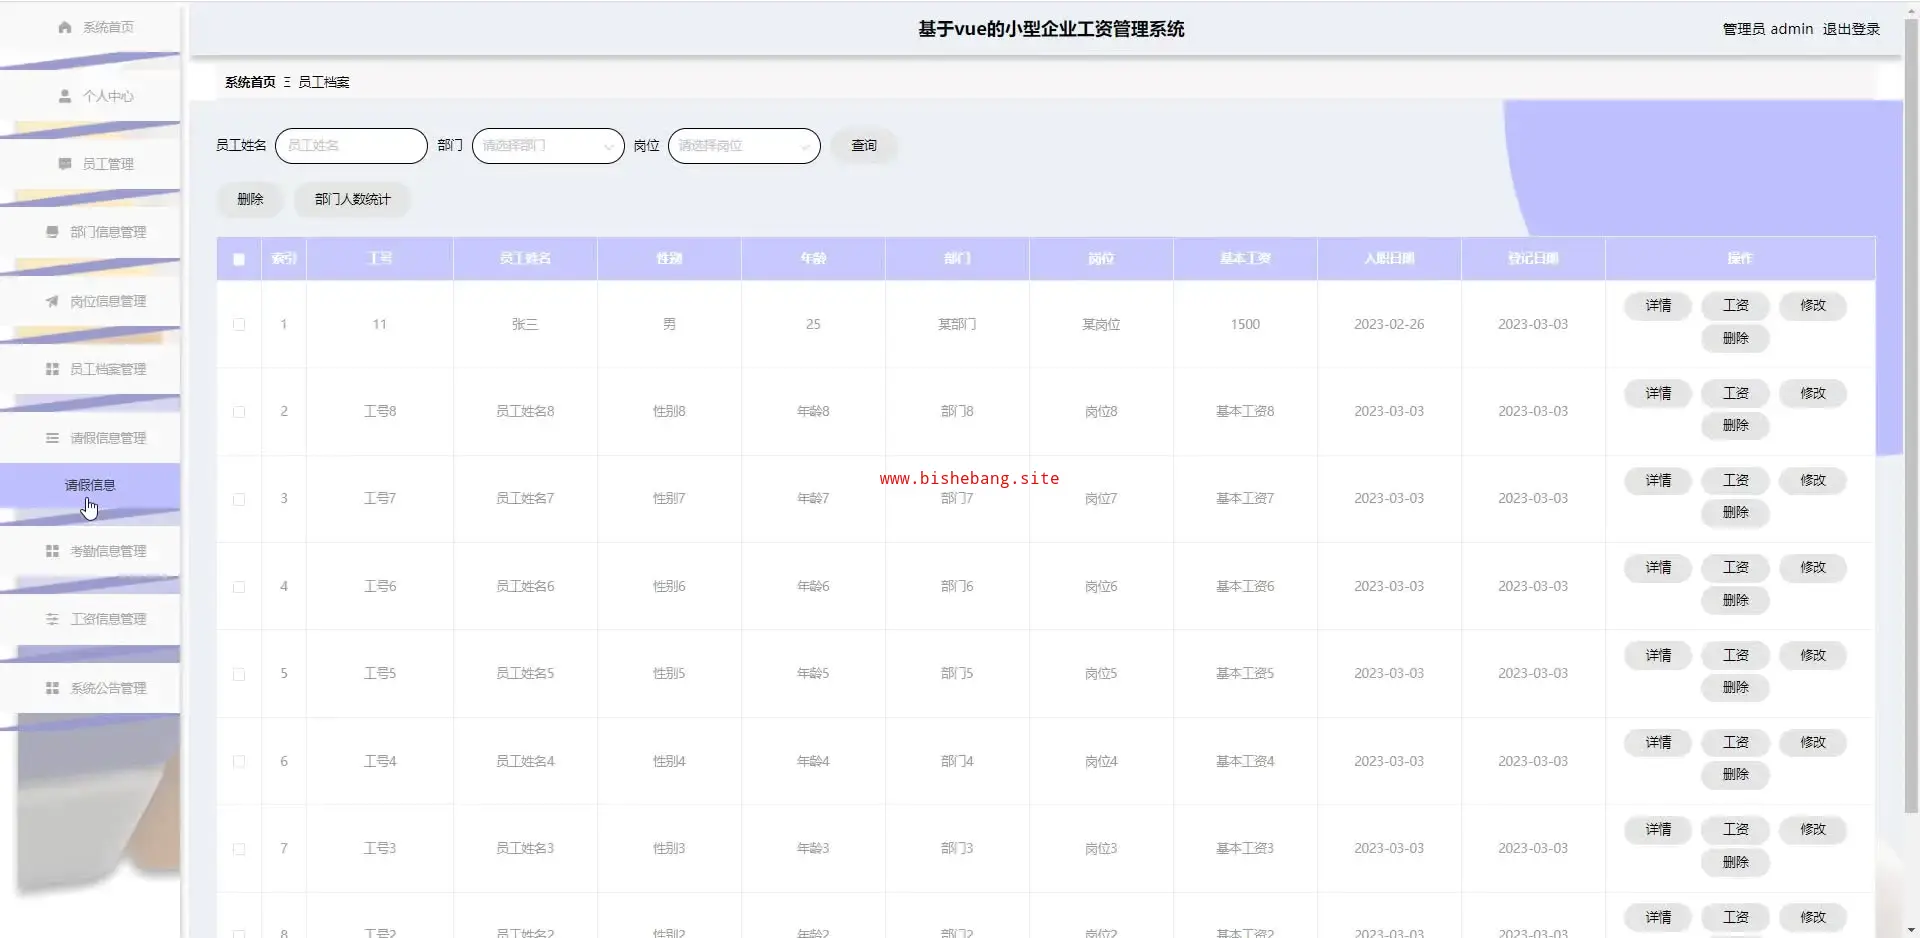Click 退出登录 to log out
The image size is (1920, 938).
(1851, 29)
